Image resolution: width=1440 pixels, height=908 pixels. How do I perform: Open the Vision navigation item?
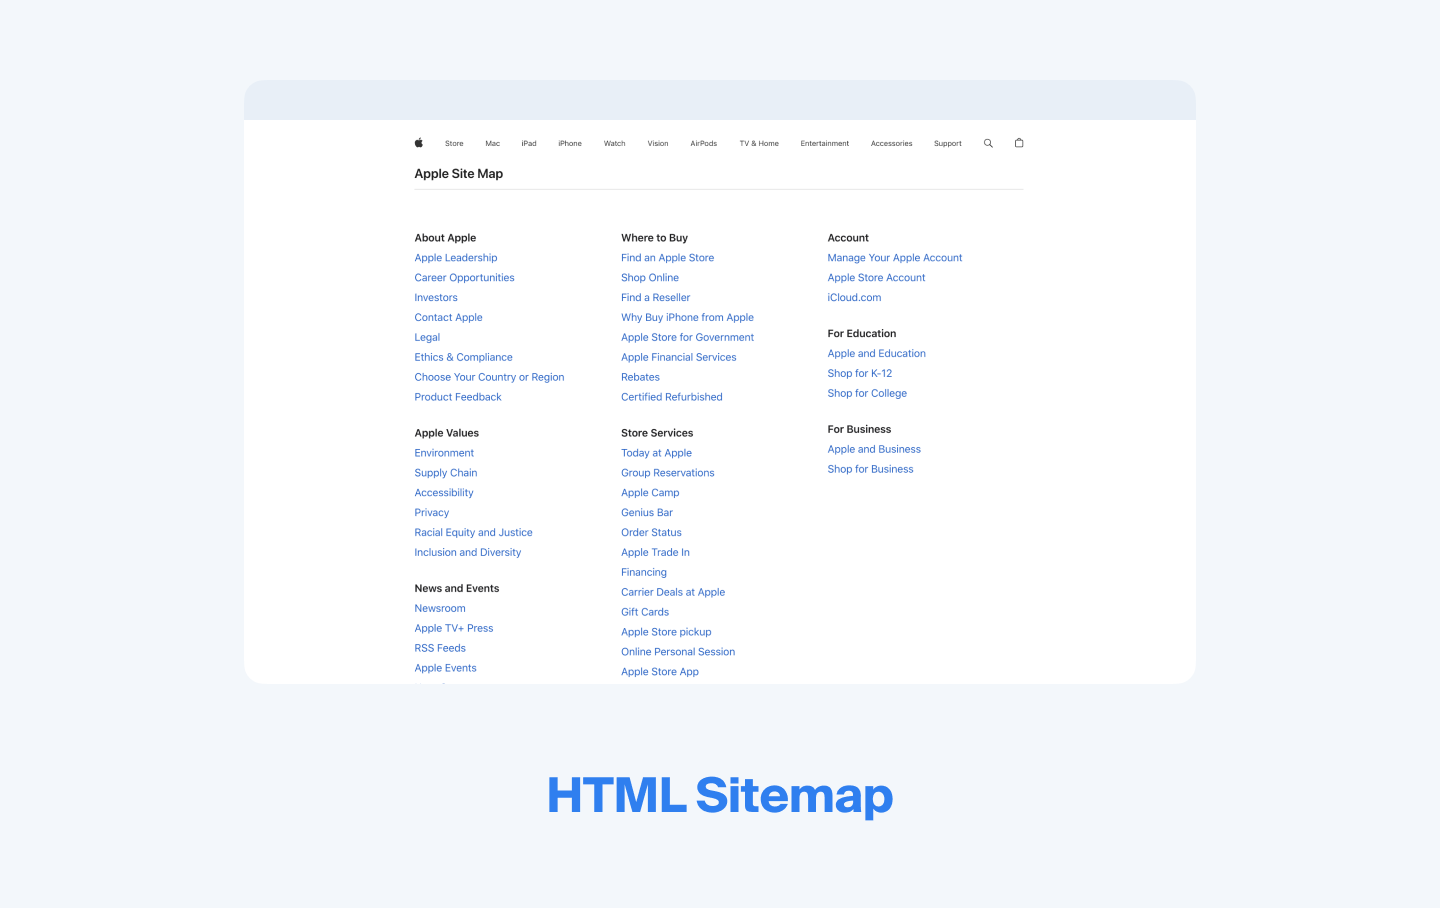pyautogui.click(x=658, y=144)
